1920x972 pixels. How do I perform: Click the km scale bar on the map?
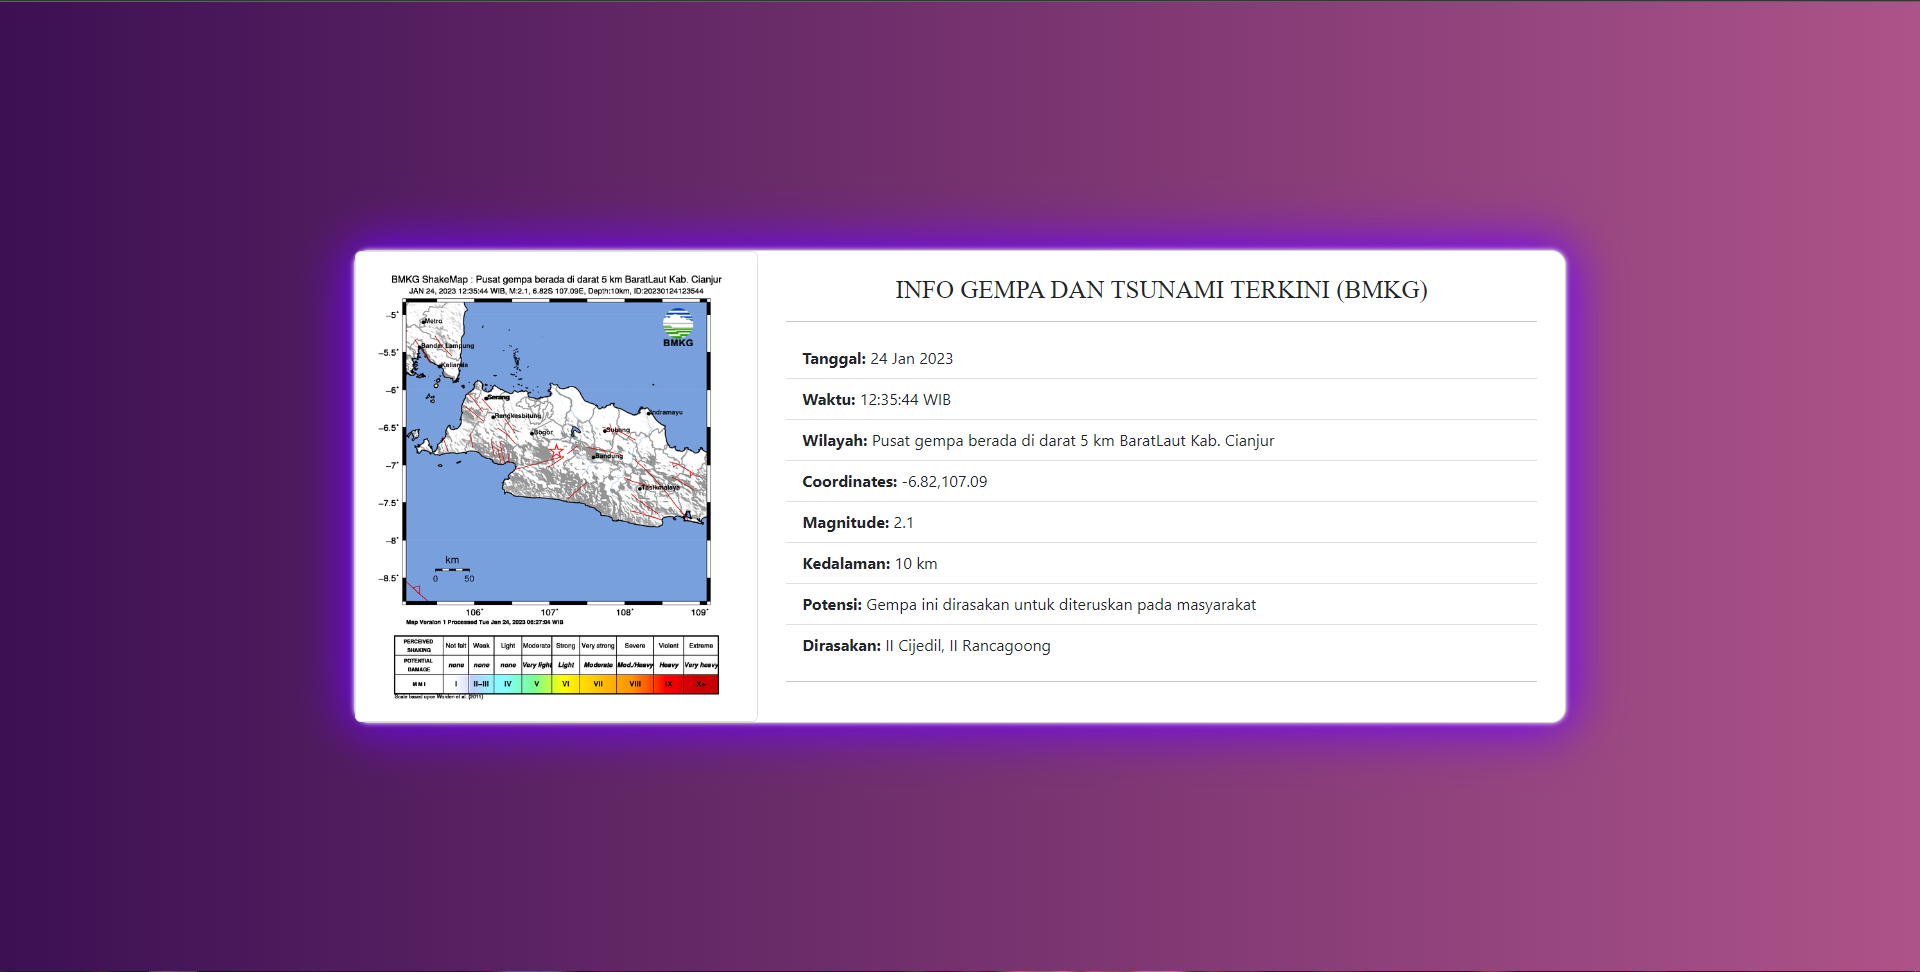453,569
